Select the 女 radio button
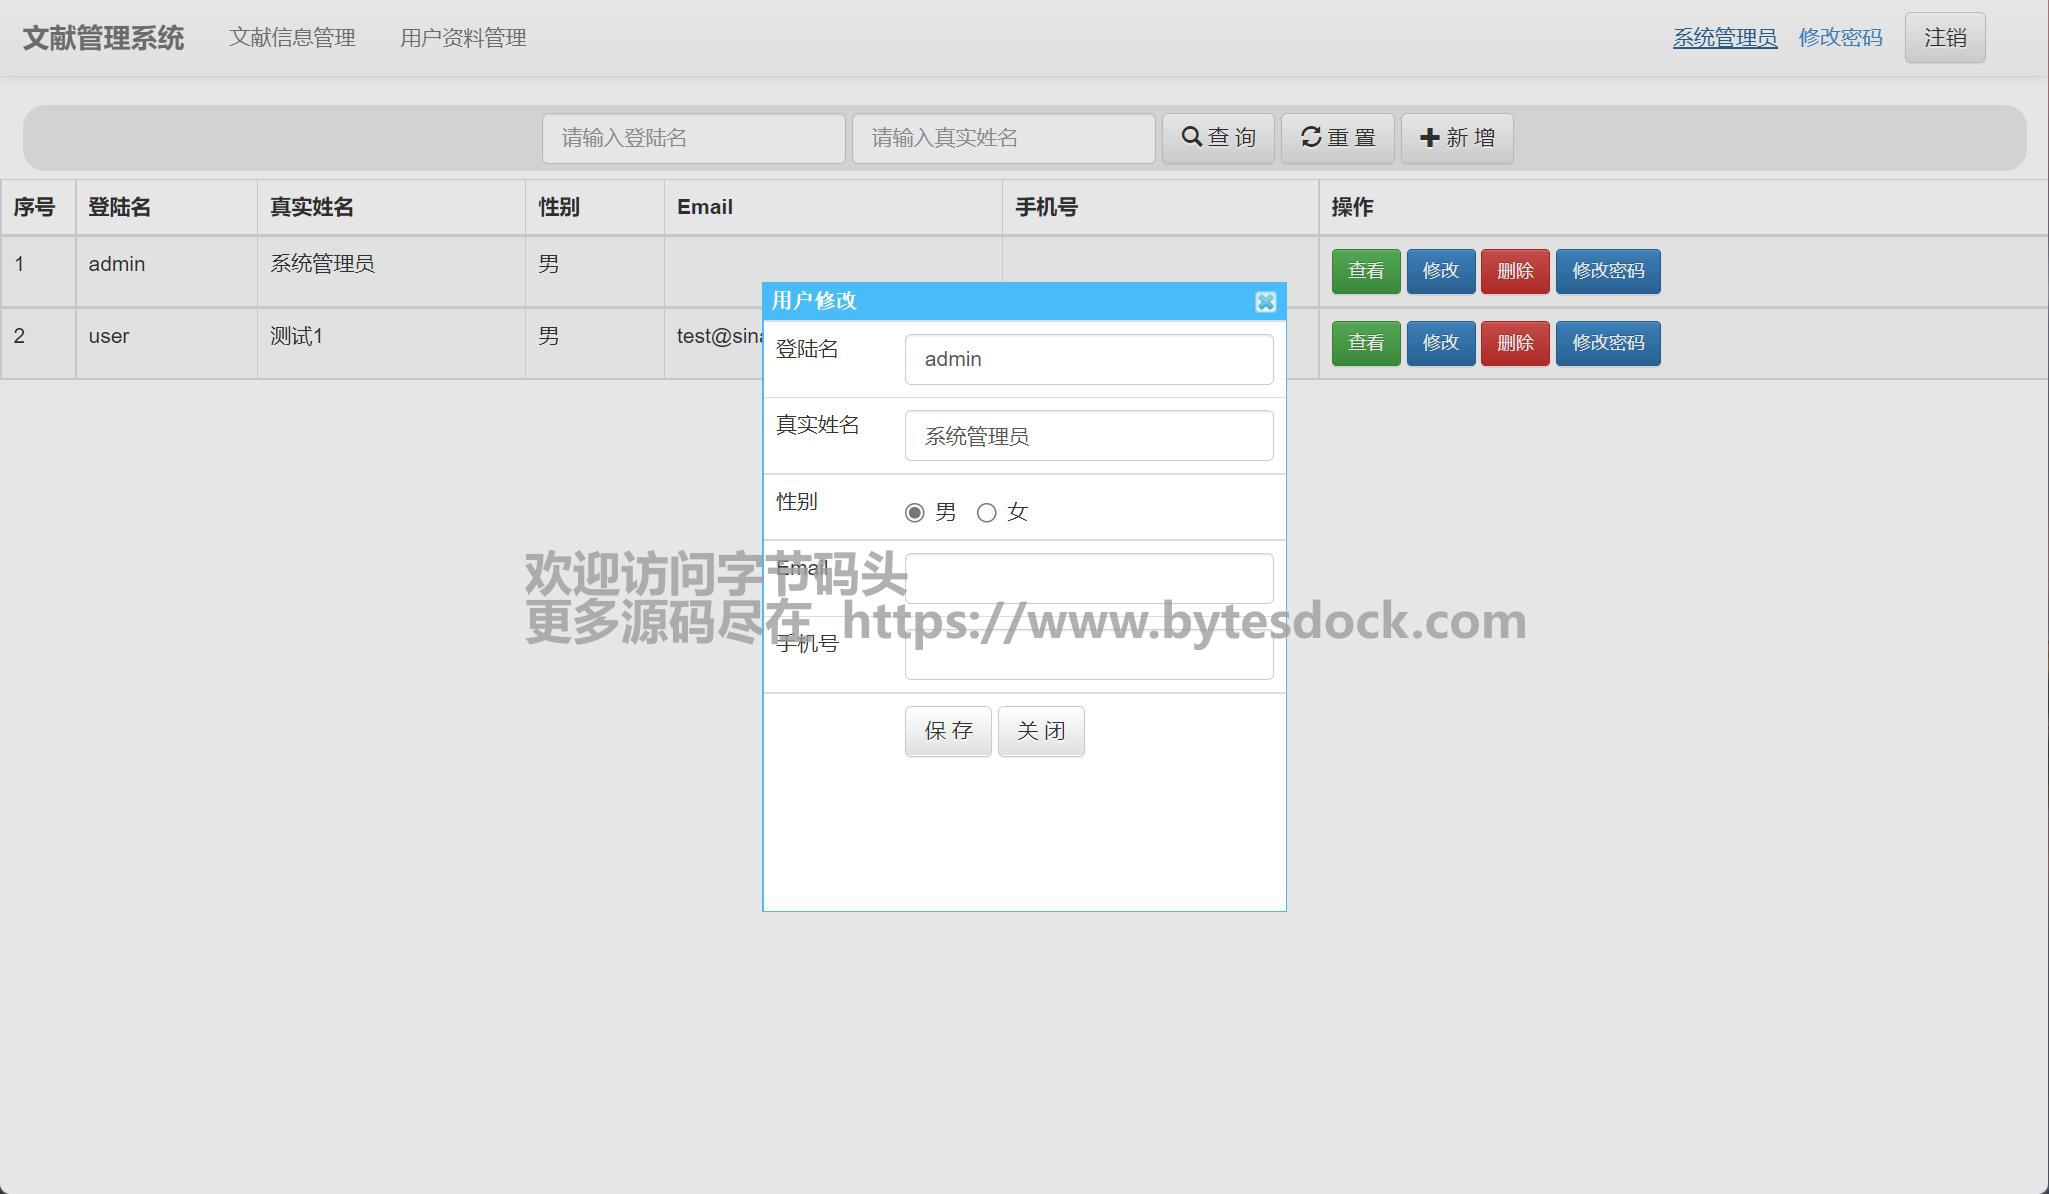2049x1194 pixels. (x=987, y=513)
